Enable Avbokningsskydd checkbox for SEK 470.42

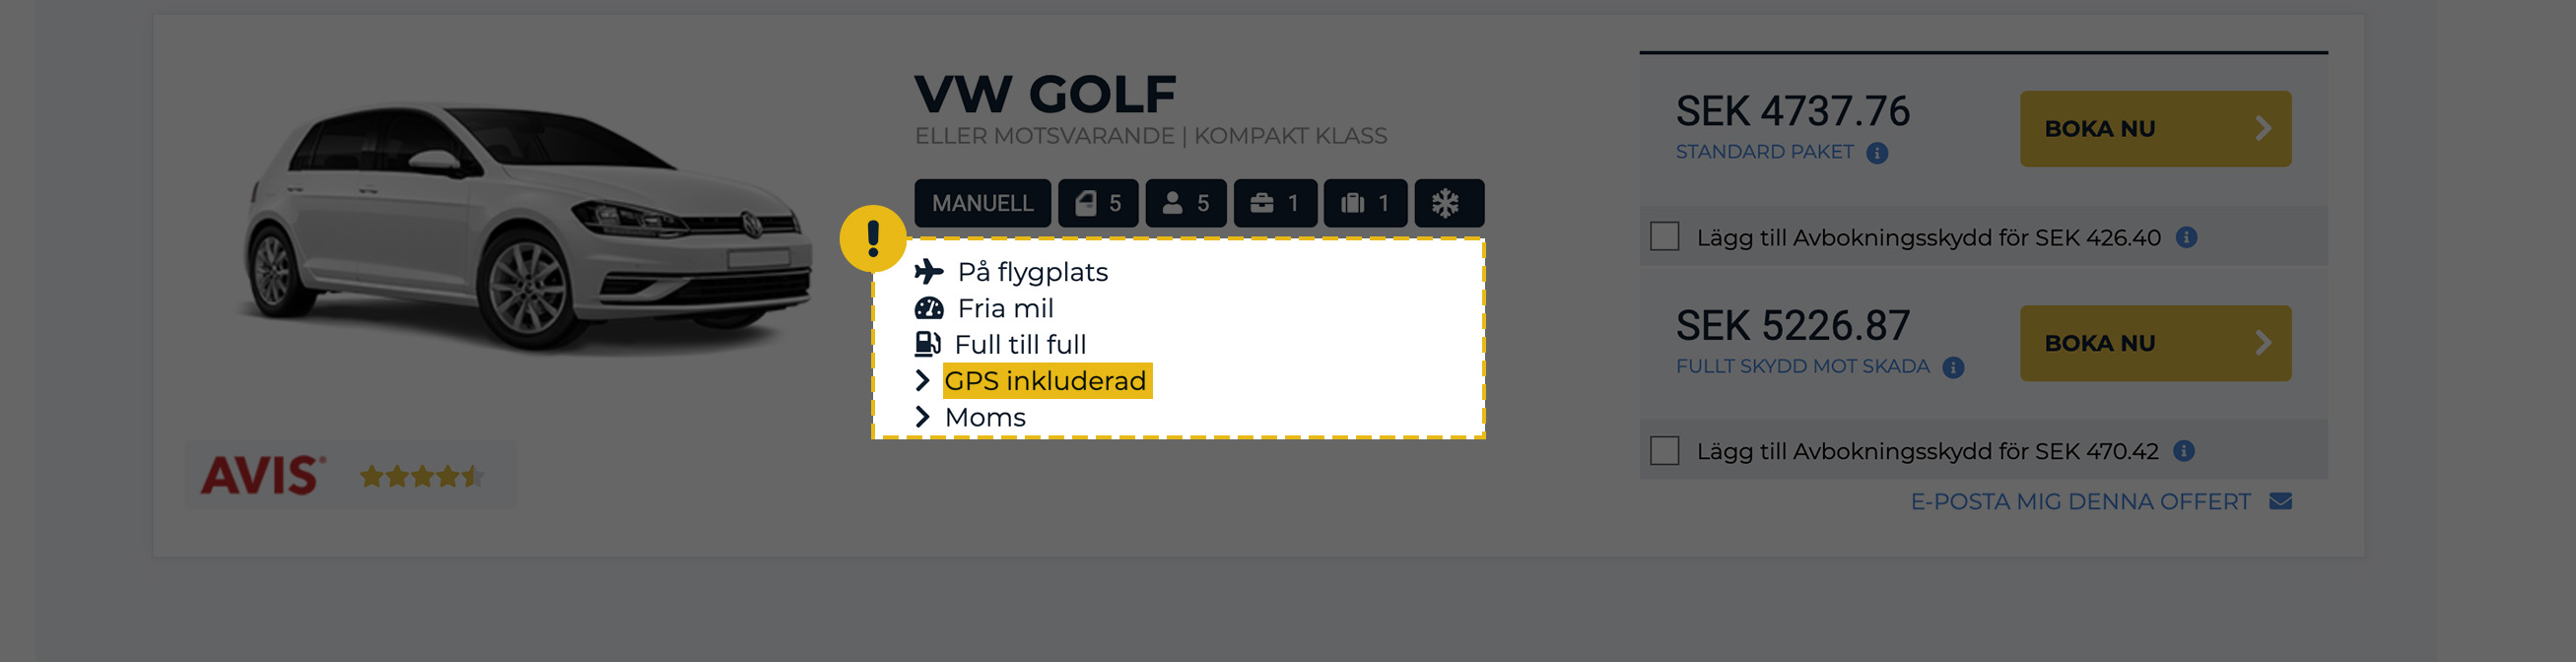[x=1664, y=451]
